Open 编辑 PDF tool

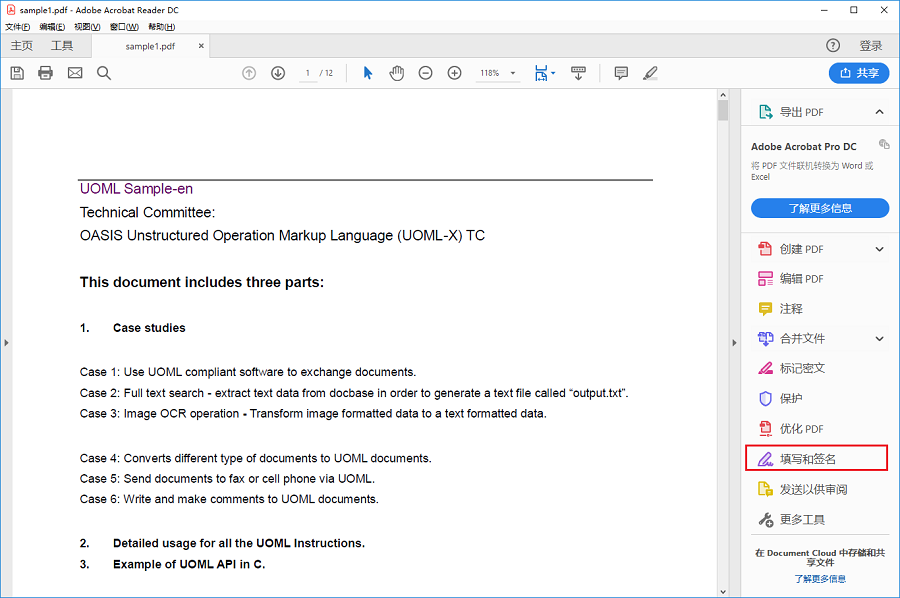pyautogui.click(x=791, y=279)
